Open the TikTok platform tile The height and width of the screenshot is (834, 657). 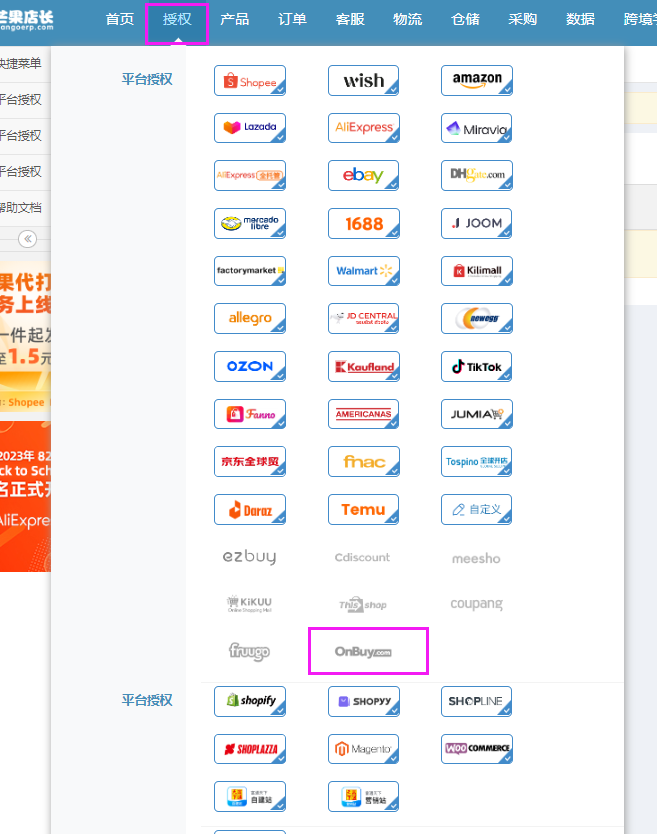(477, 367)
